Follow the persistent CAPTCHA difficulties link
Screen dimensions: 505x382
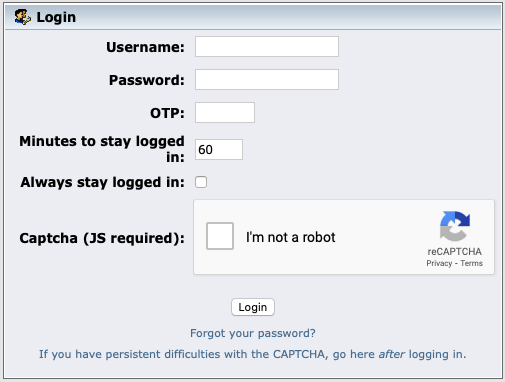point(253,354)
